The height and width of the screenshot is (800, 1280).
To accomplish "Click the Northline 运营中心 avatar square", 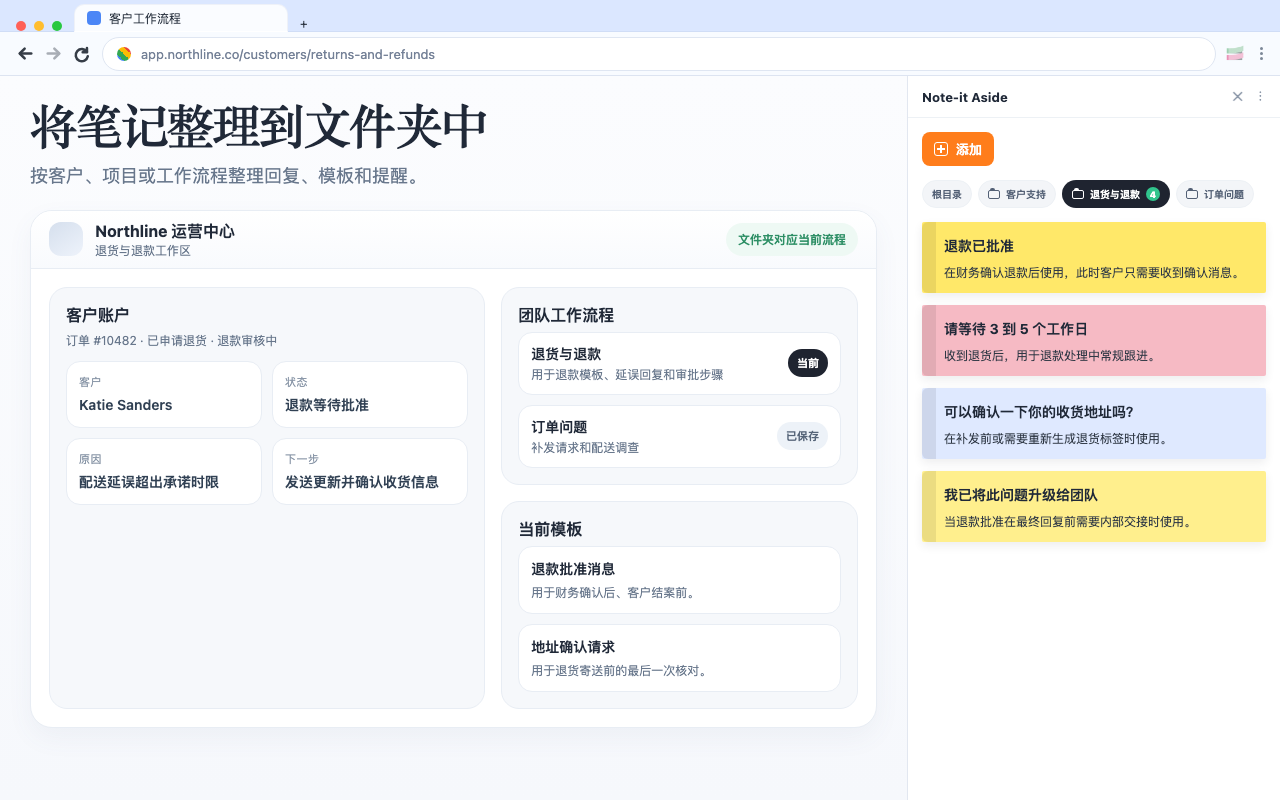I will pyautogui.click(x=65, y=239).
